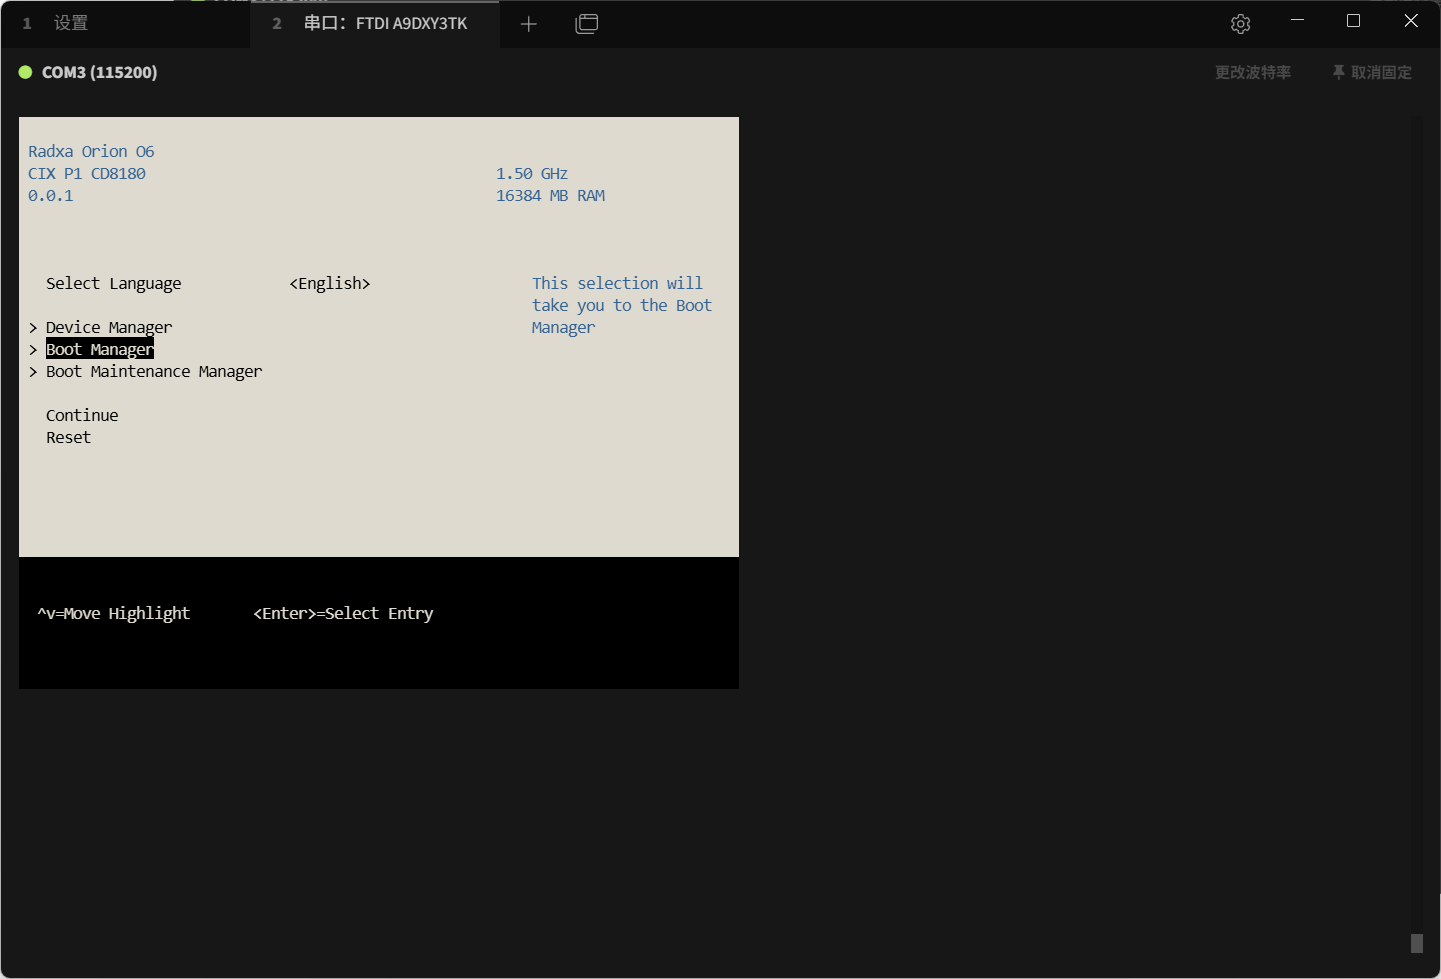Open the <English> language selector
This screenshot has height=979, width=1441.
pyautogui.click(x=330, y=284)
